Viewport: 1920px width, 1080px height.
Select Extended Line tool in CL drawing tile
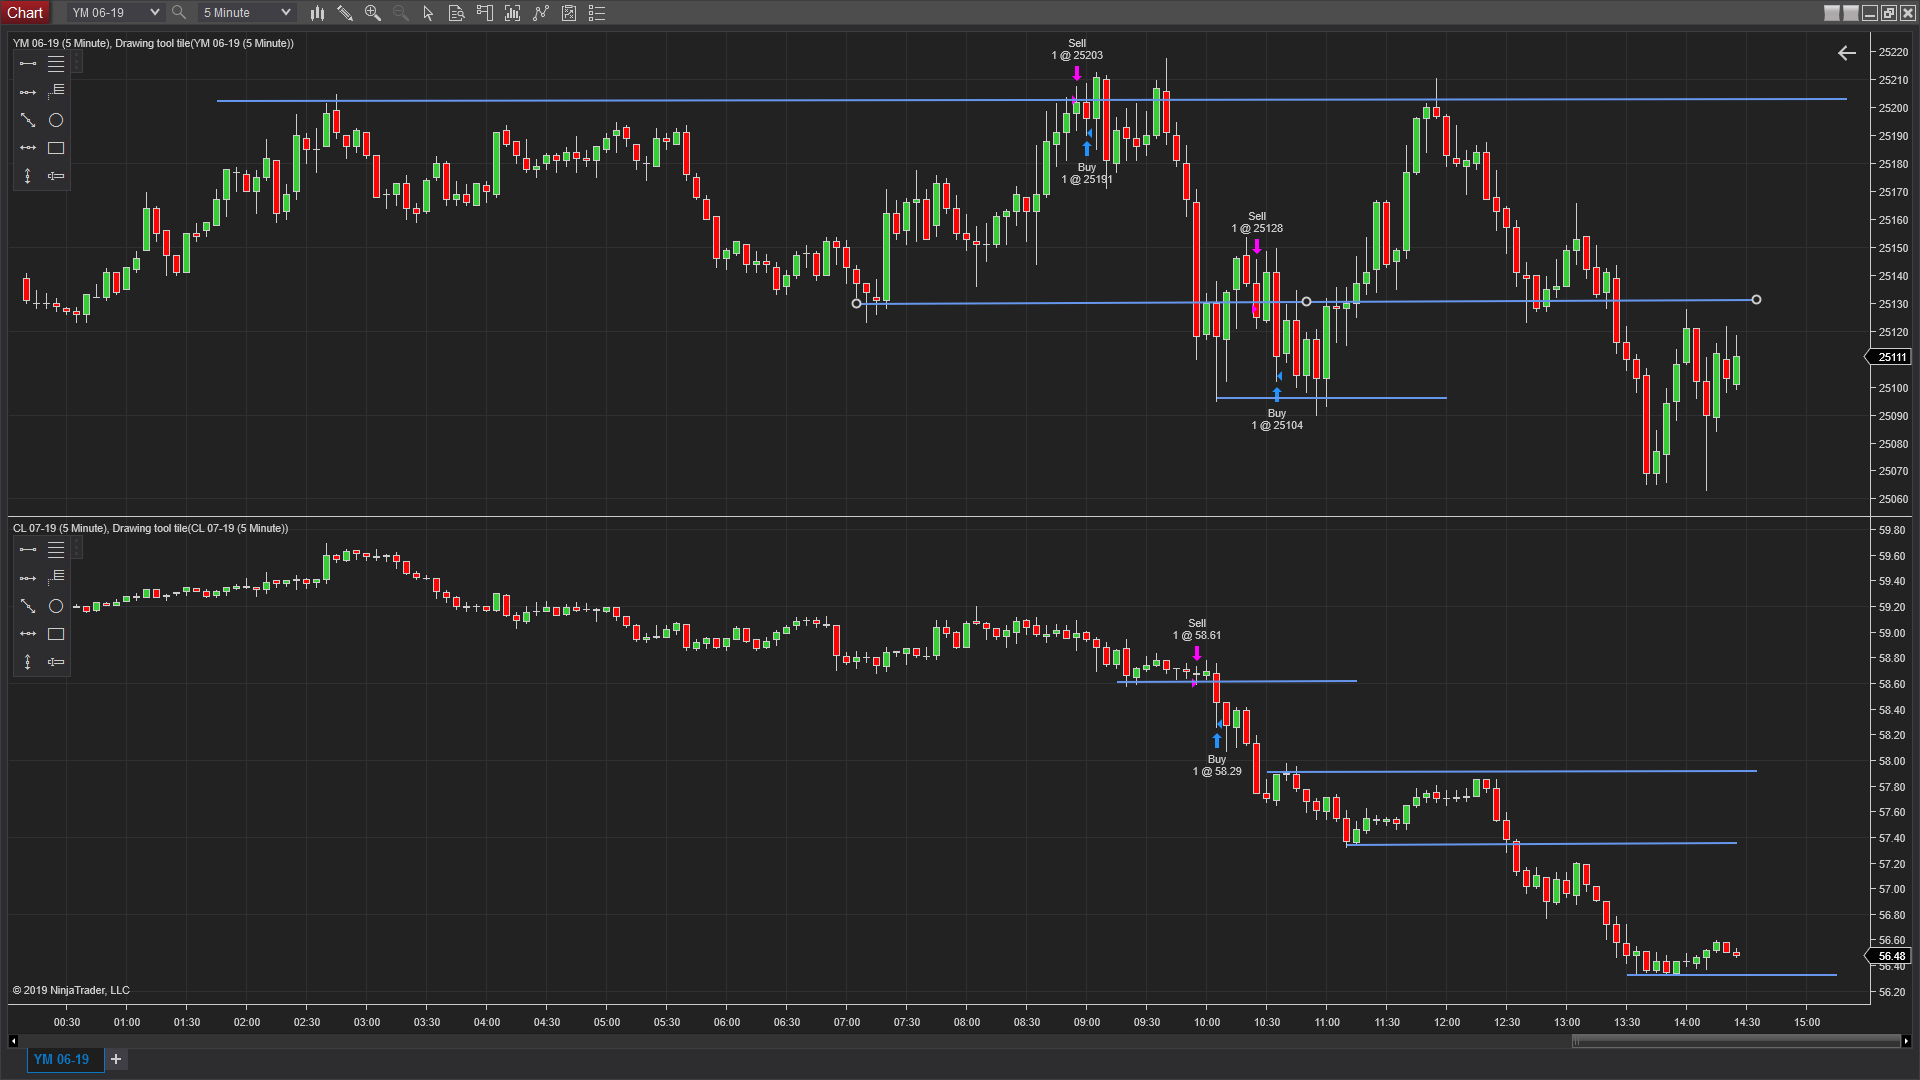[x=28, y=606]
